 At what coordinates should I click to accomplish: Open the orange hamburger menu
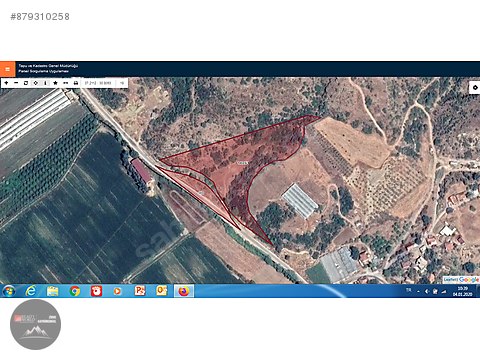click(x=7, y=69)
